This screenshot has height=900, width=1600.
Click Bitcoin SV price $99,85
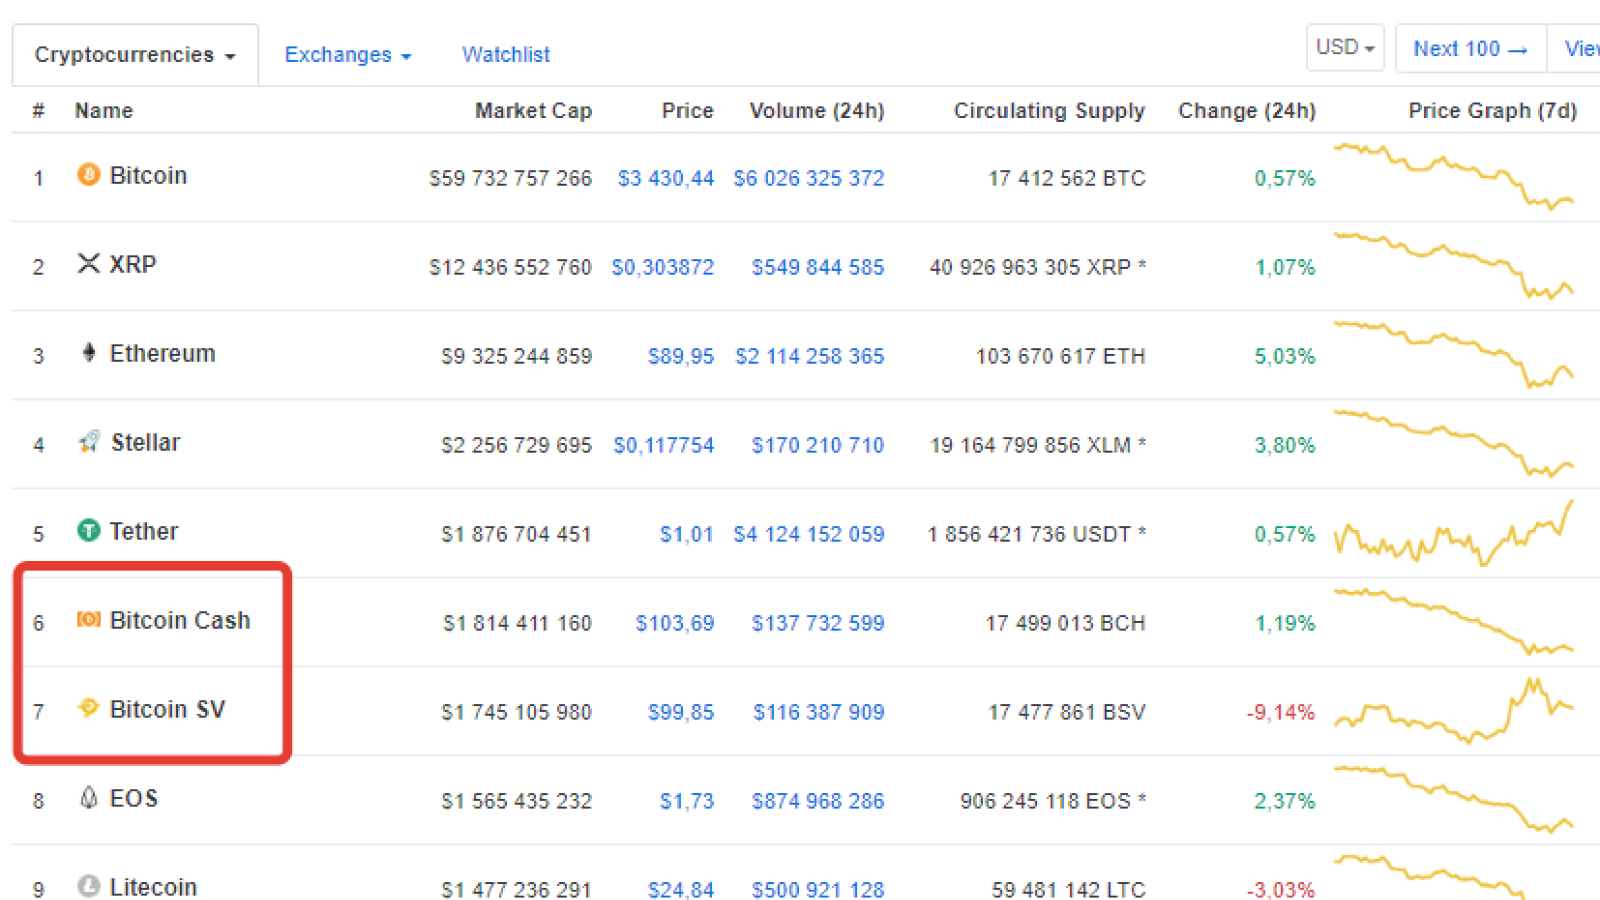681,713
